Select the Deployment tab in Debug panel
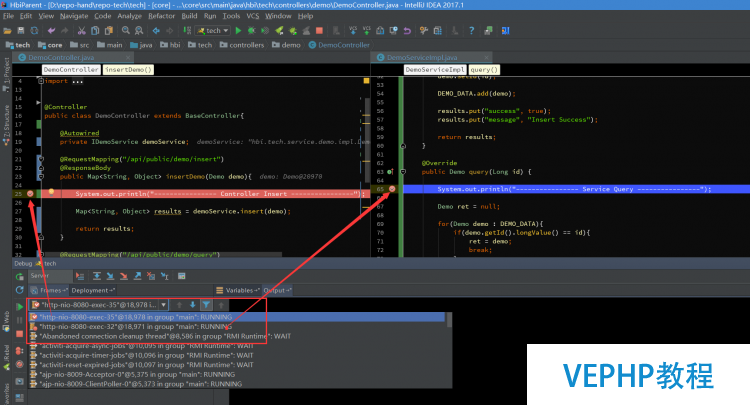 [x=93, y=290]
